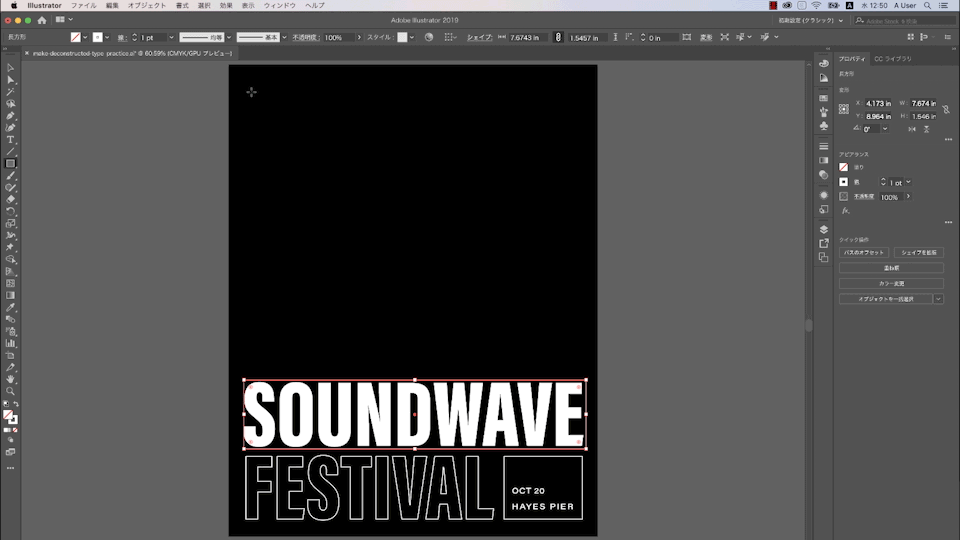Click the fx effects icon in Appearance
960x540 pixels.
845,211
